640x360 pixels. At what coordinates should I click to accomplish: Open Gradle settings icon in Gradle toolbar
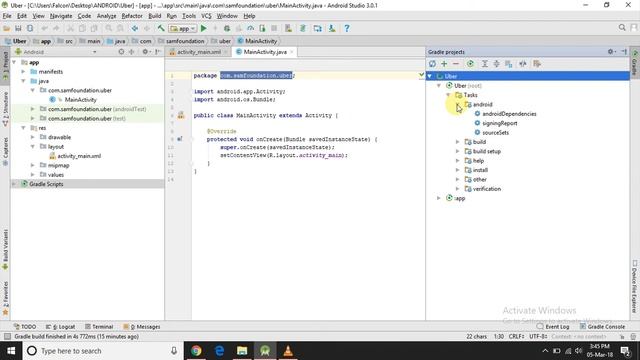(537, 64)
